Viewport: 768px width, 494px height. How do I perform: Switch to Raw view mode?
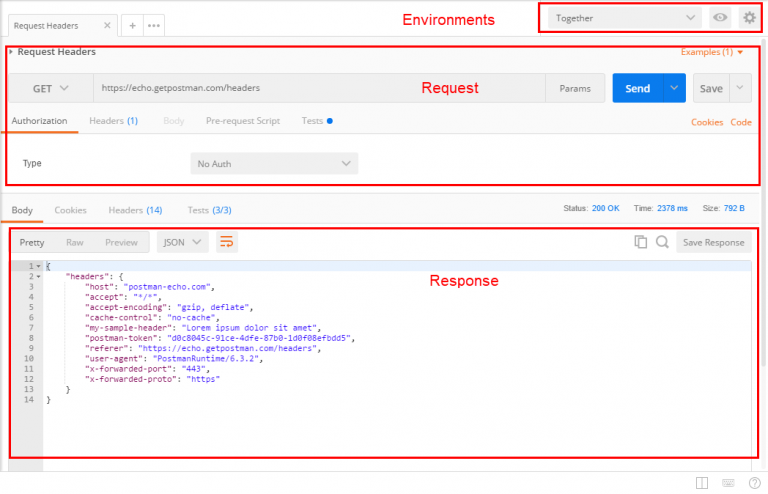[x=74, y=242]
